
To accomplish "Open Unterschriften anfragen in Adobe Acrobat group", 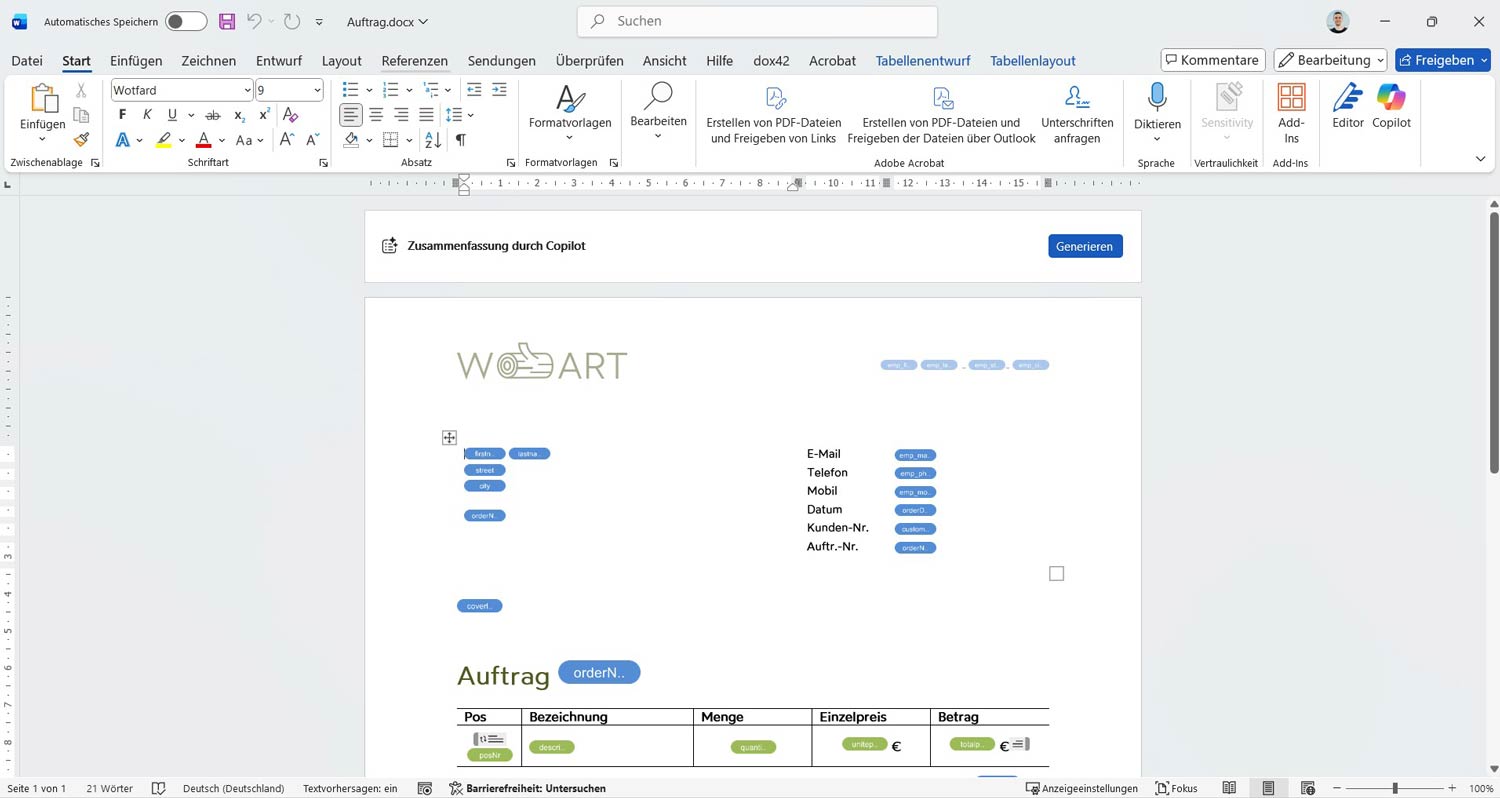I will click(1077, 110).
